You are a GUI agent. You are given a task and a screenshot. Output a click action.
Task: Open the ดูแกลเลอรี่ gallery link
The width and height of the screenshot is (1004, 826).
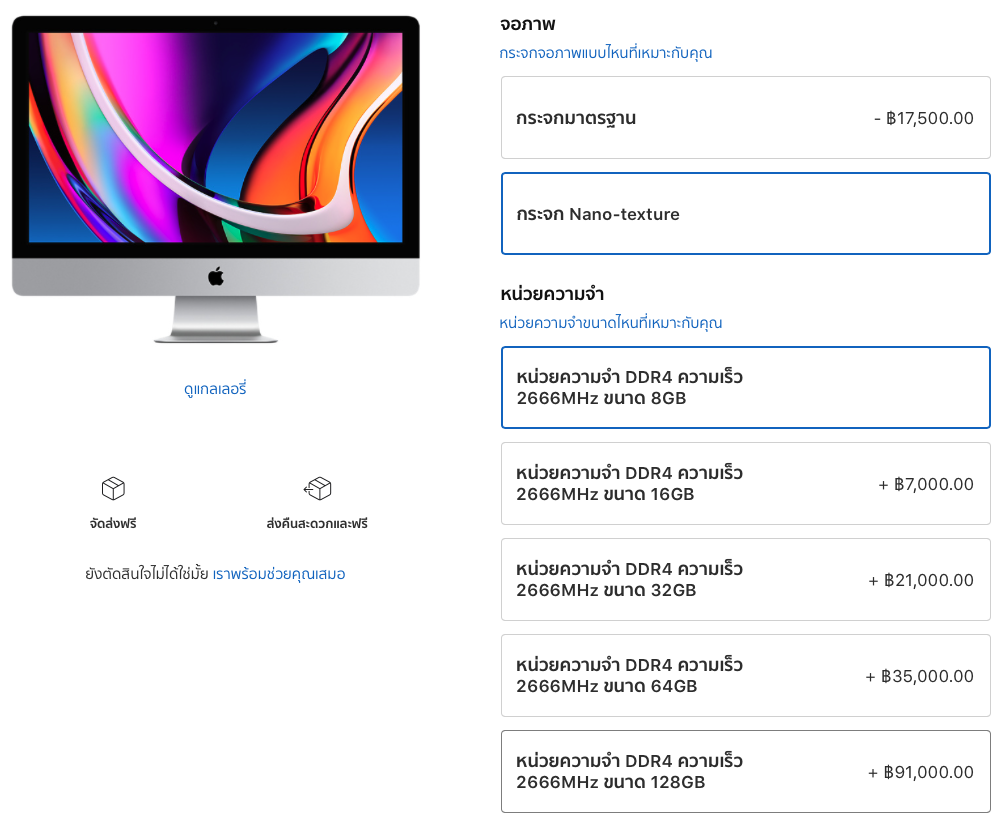[215, 389]
